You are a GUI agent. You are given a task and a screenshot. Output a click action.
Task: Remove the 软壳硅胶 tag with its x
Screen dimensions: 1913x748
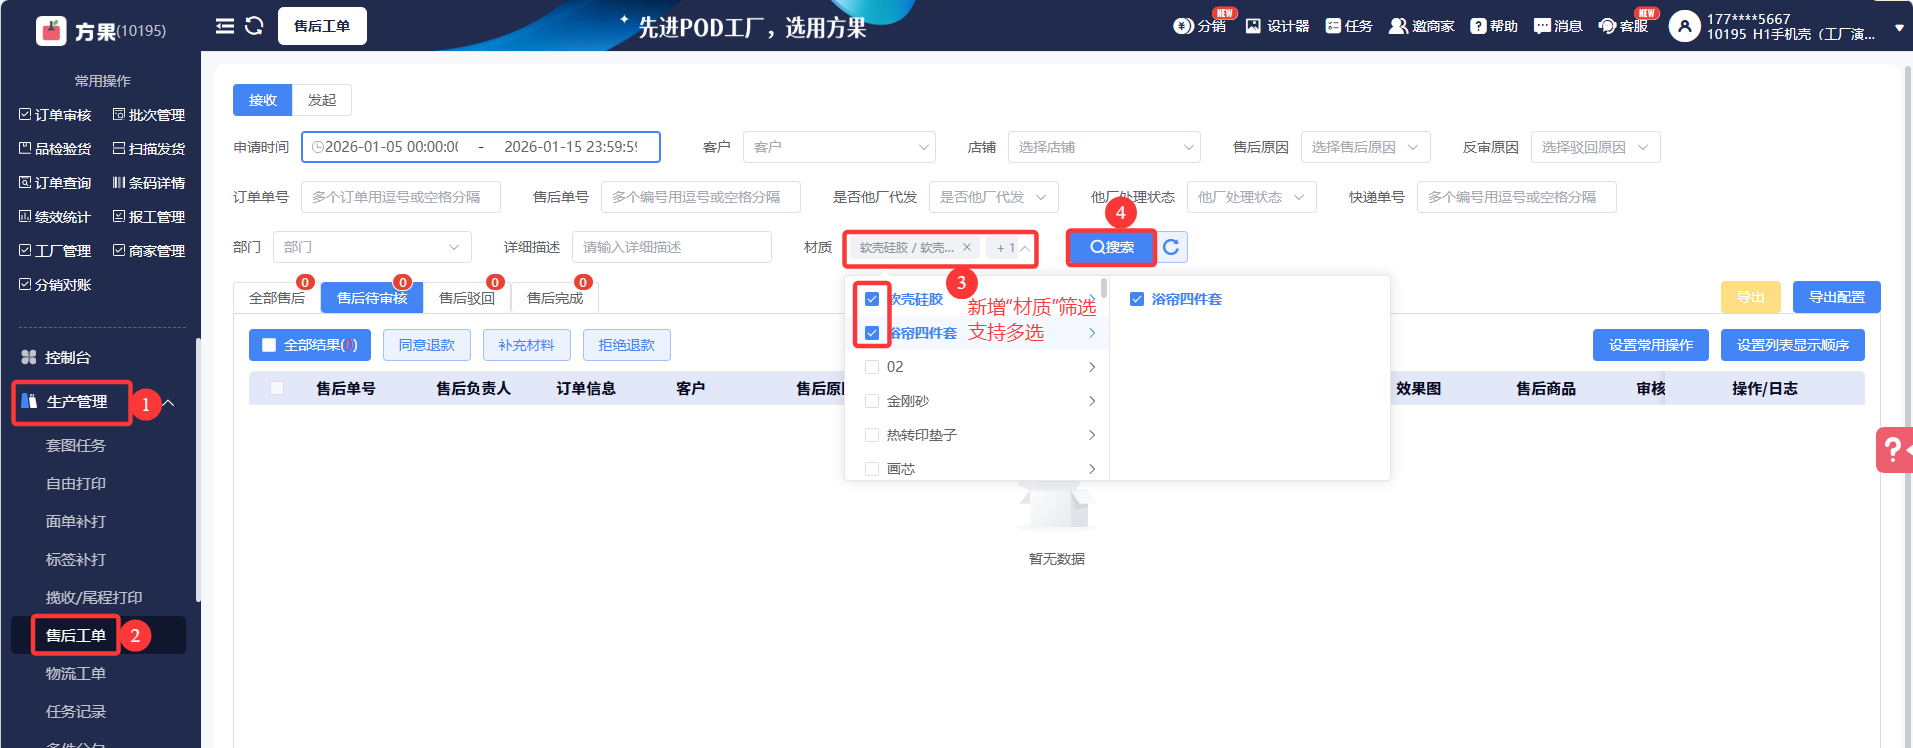click(x=967, y=247)
